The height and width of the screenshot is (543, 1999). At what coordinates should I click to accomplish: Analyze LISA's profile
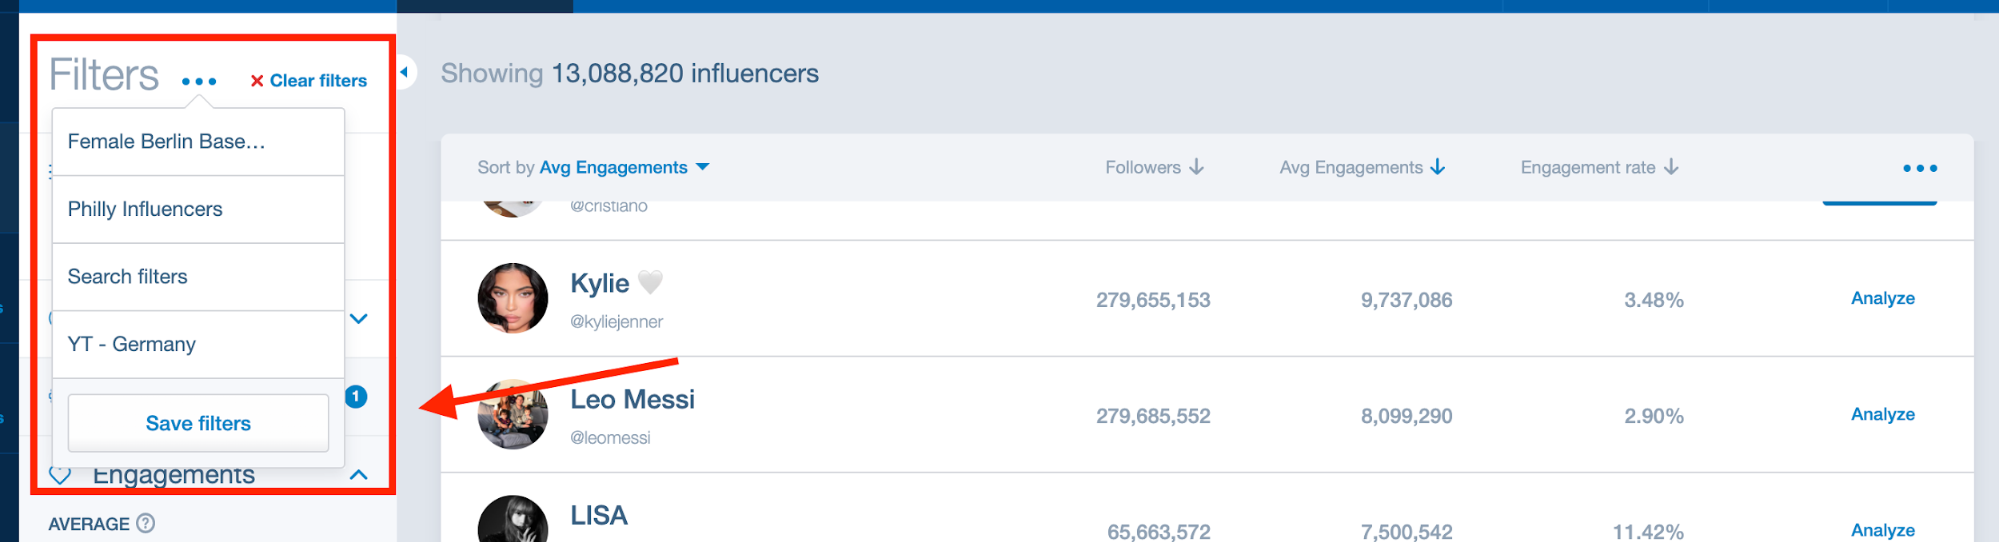[x=1882, y=530]
